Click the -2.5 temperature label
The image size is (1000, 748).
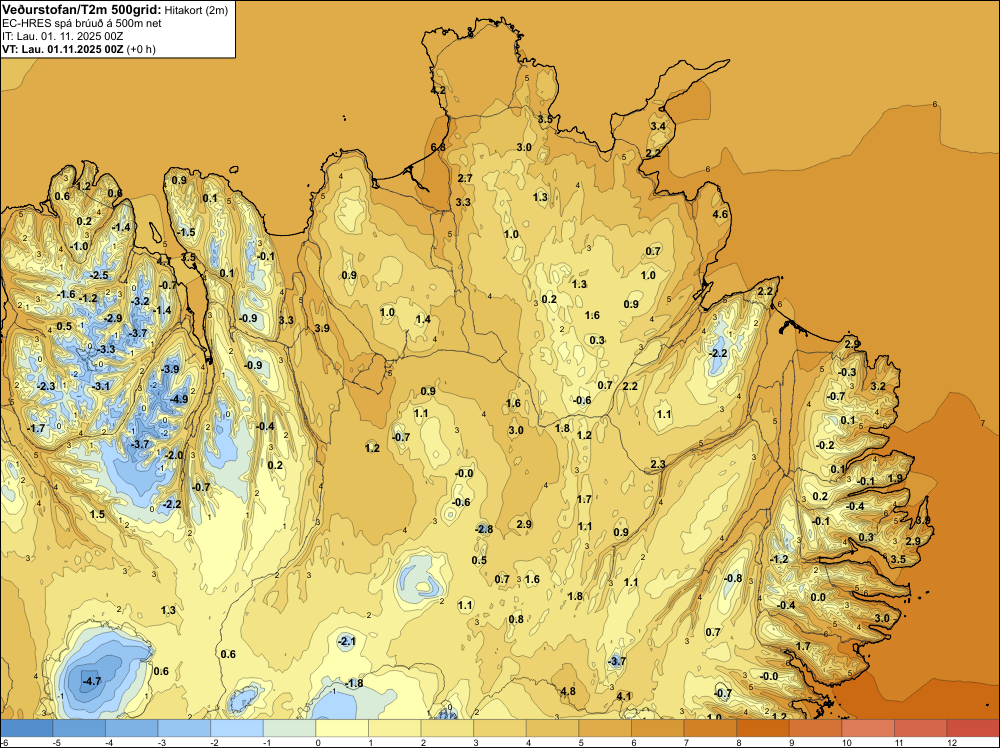[x=99, y=275]
